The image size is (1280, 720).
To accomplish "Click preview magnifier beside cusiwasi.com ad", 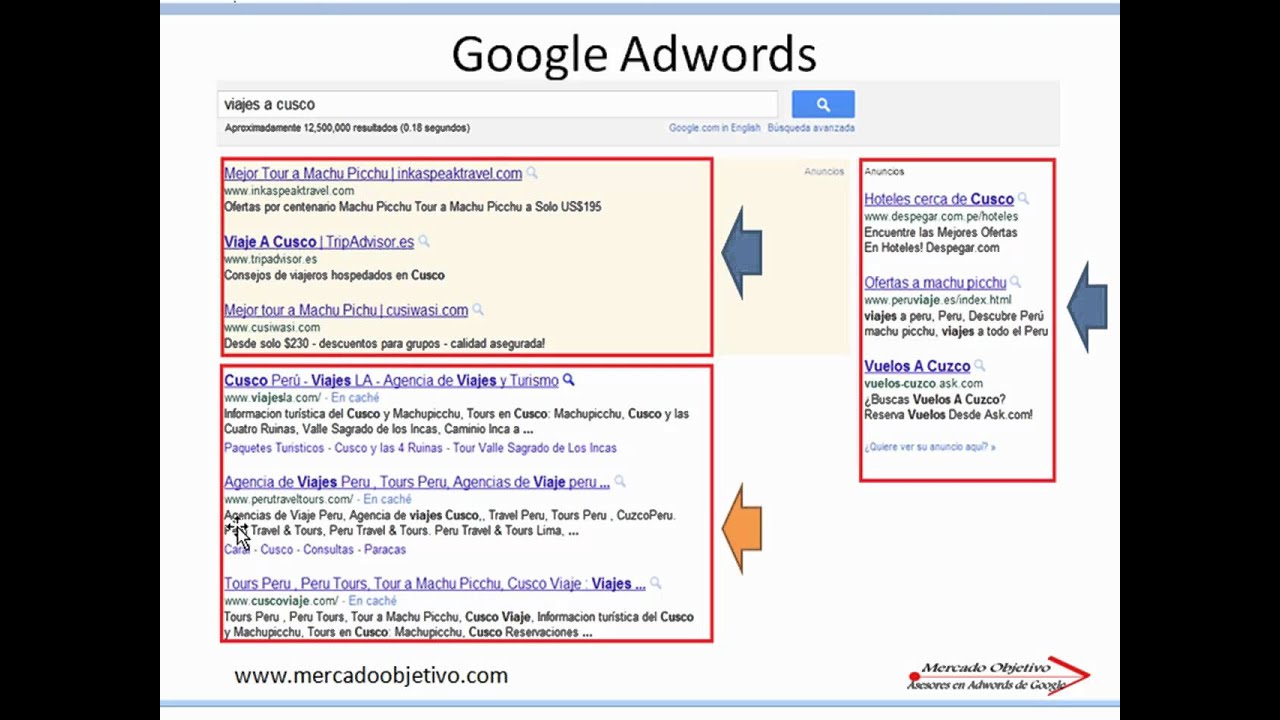I will click(478, 310).
